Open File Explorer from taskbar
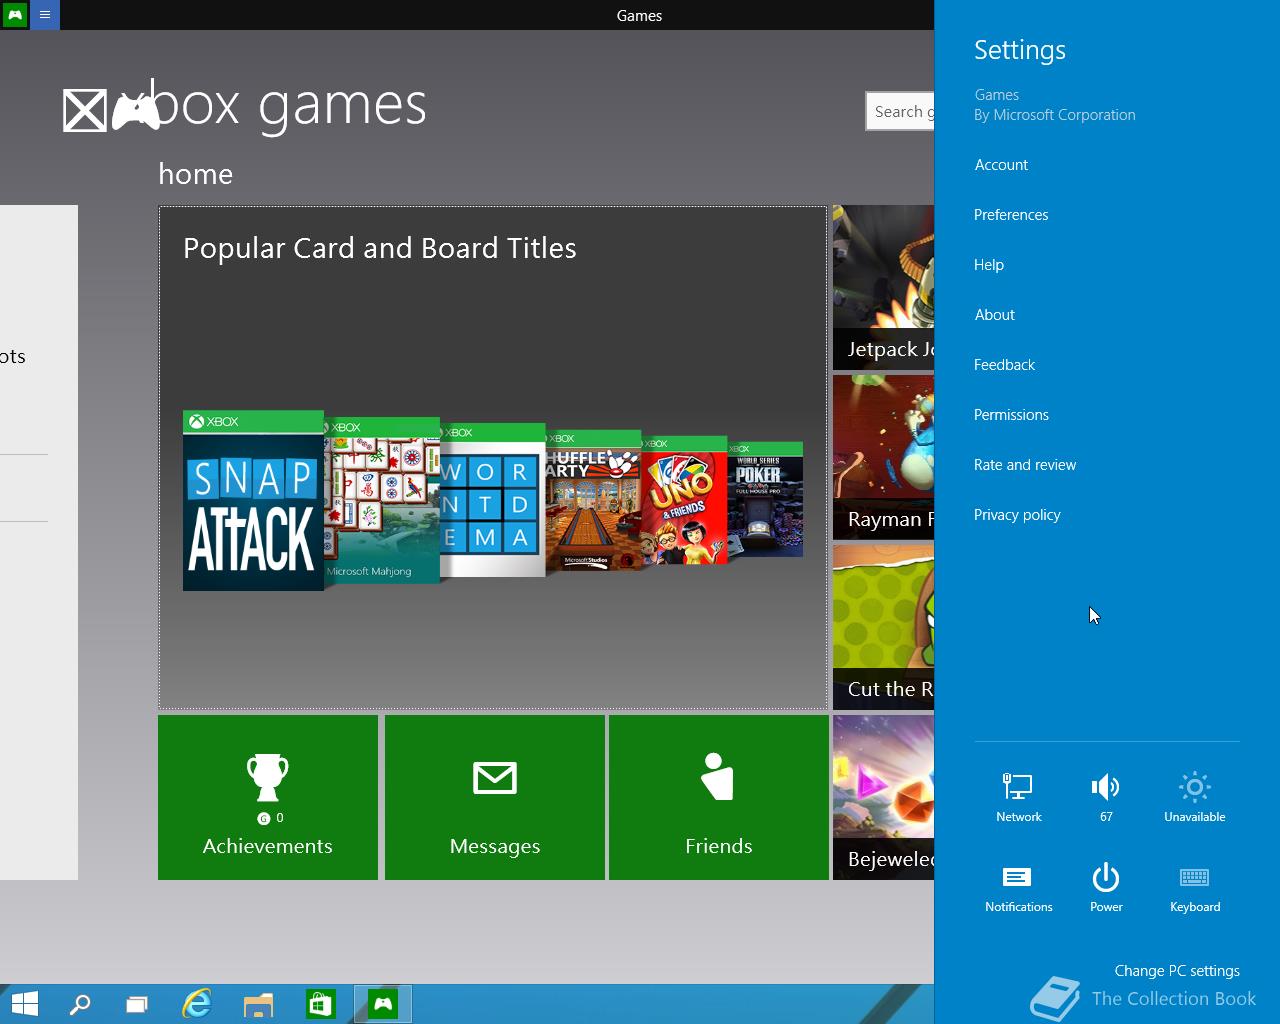The width and height of the screenshot is (1280, 1024). click(258, 1004)
